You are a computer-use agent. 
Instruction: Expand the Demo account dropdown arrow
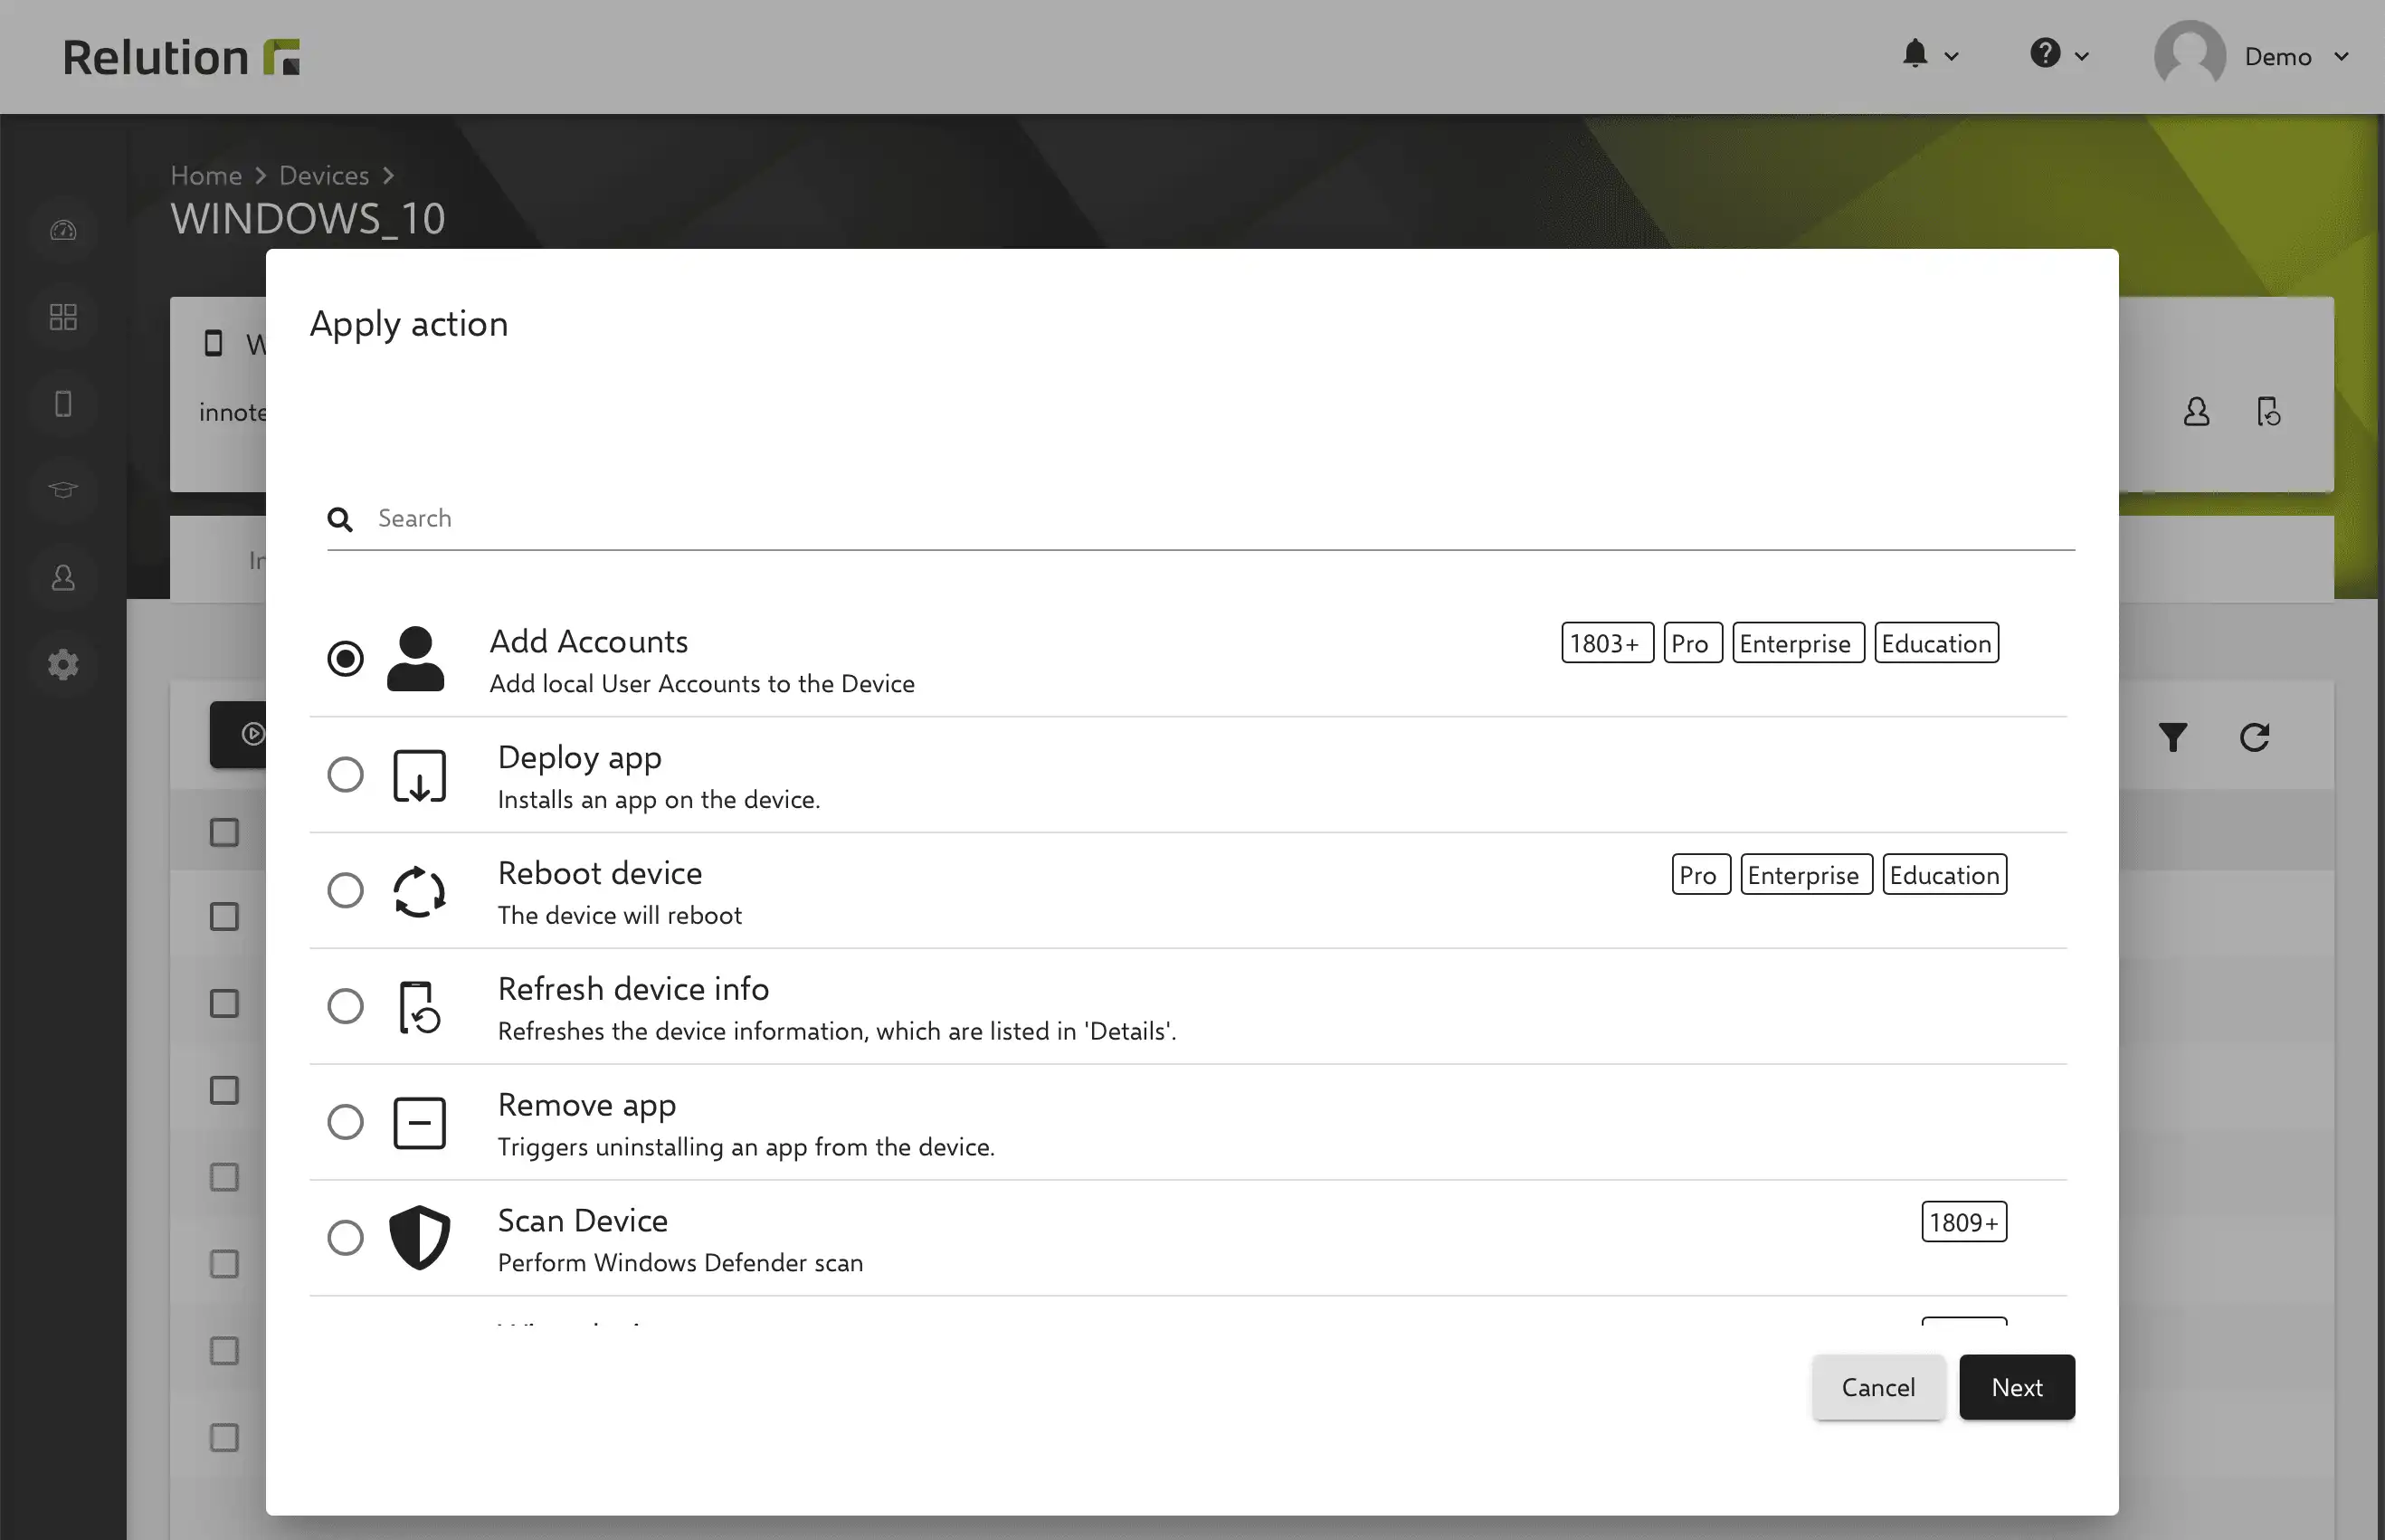point(2341,57)
